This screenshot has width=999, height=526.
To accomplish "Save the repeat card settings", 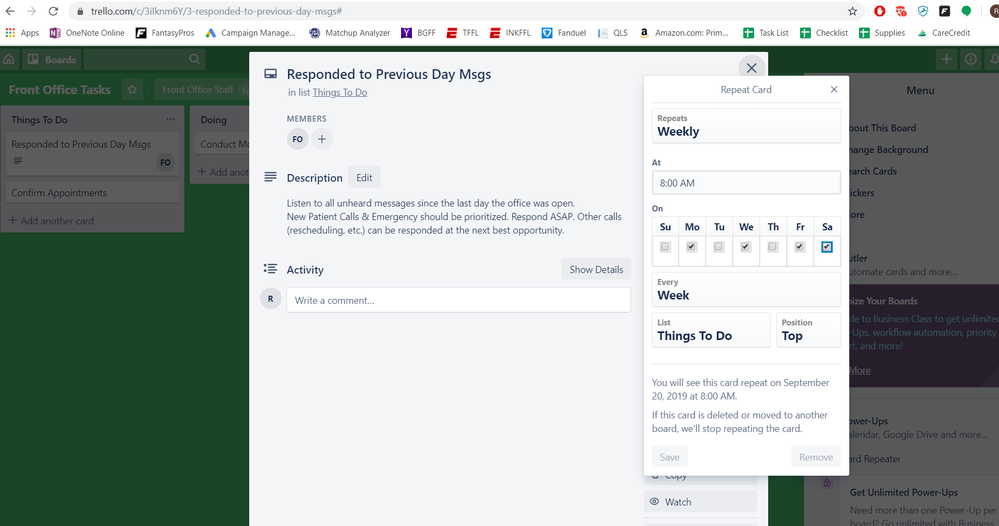I will click(670, 457).
